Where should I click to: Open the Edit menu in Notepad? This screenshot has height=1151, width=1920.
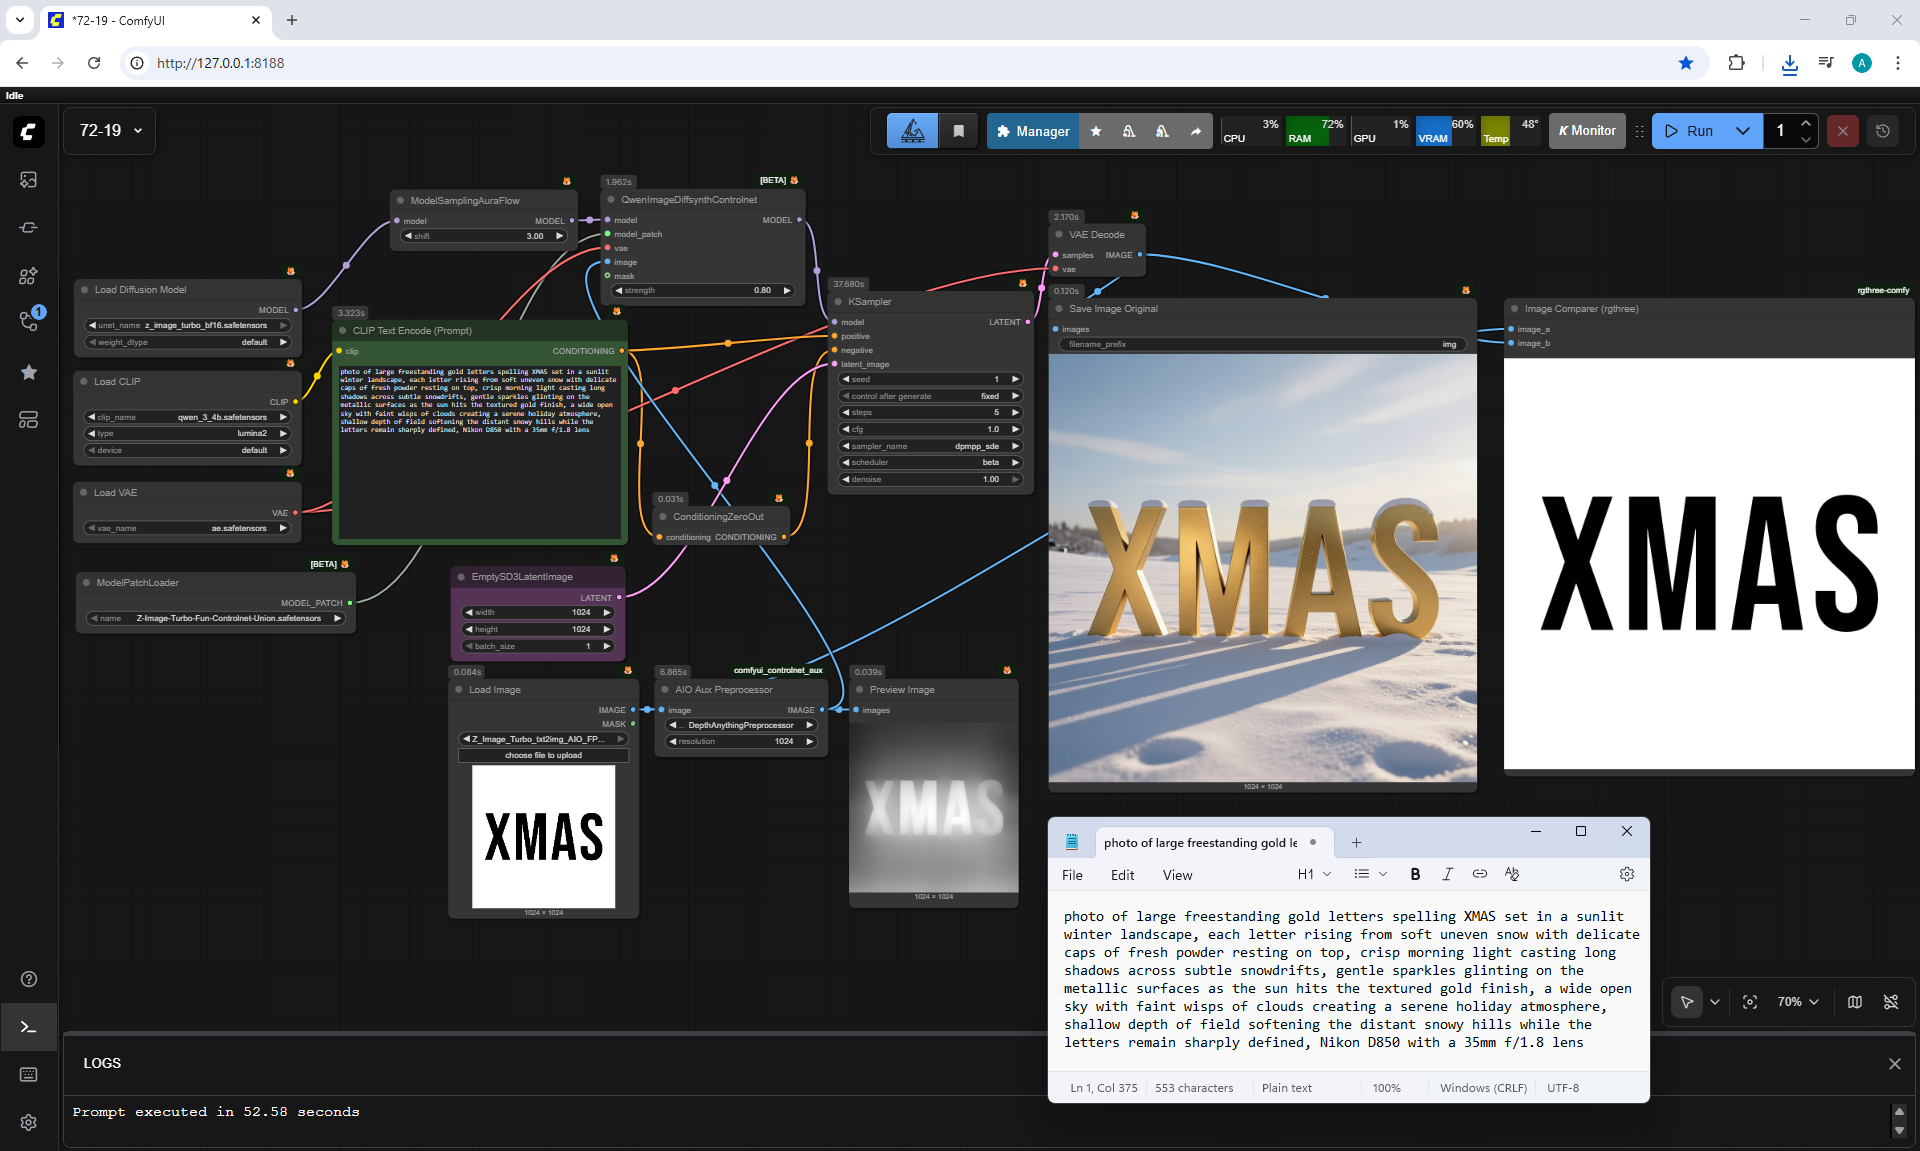click(1122, 875)
